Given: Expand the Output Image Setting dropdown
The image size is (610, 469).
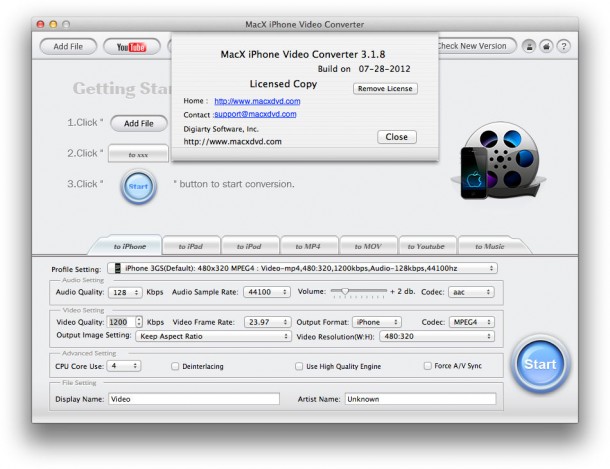Looking at the screenshot, I should point(214,336).
